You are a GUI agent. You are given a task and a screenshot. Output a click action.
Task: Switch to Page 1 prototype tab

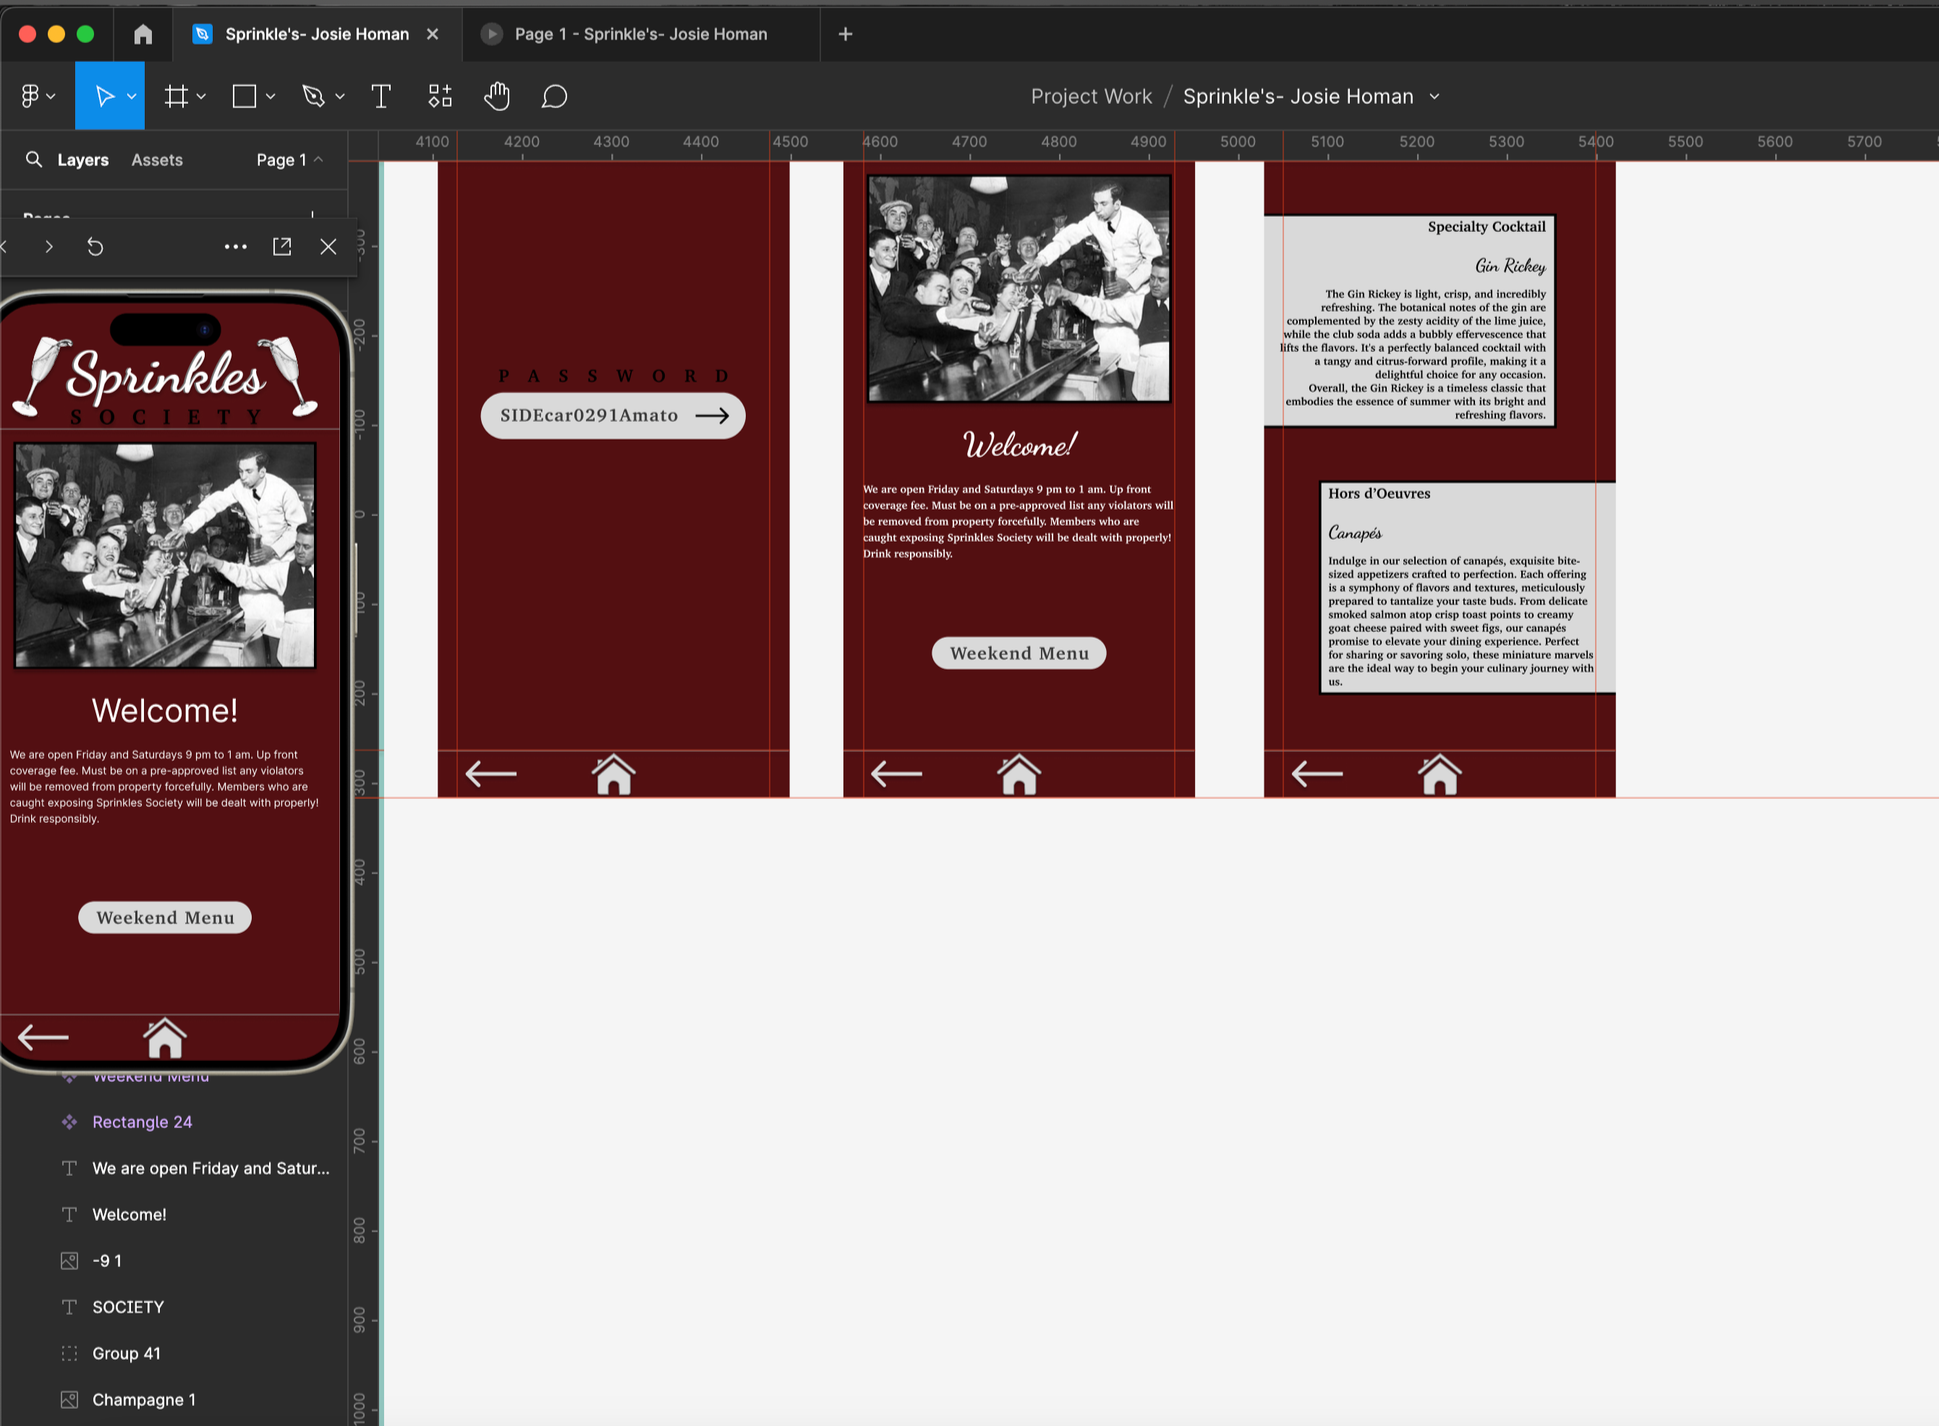tap(640, 34)
